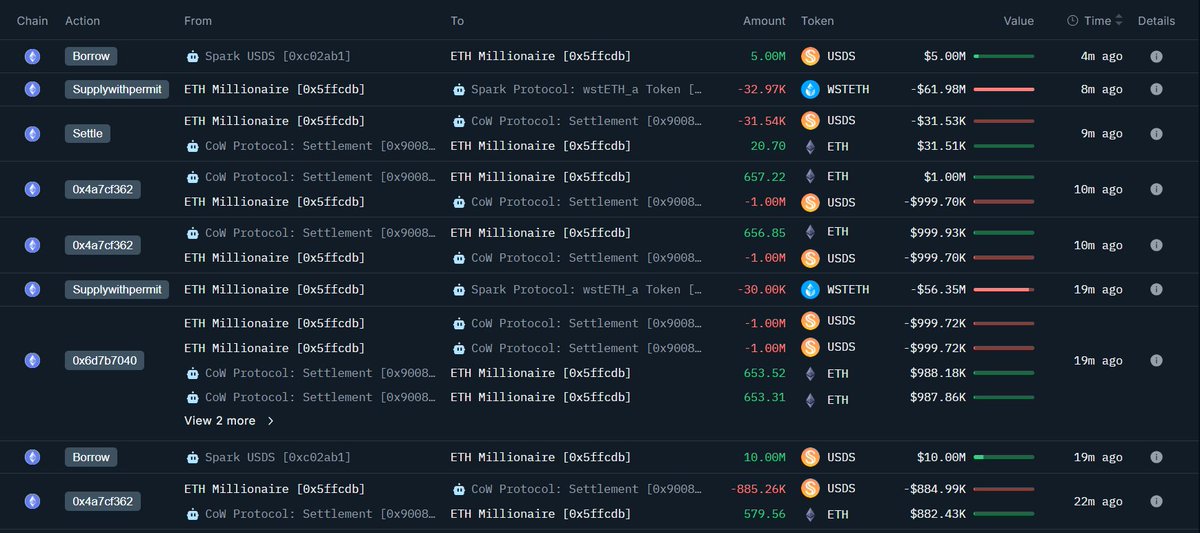The image size is (1200, 533).
Task: Click time label 22m ago
Action: point(1097,501)
